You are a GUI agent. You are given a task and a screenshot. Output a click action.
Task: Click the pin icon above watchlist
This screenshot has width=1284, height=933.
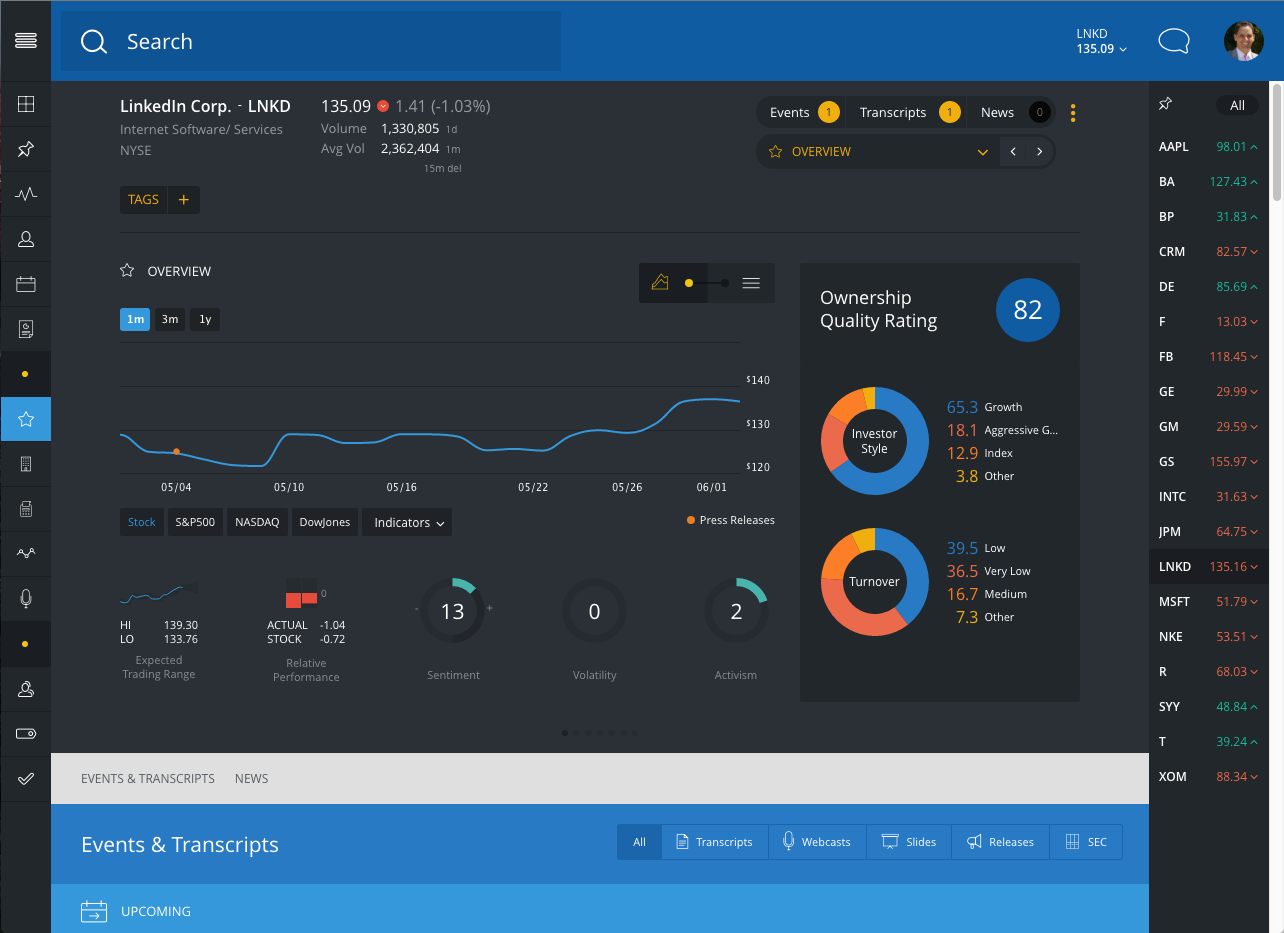pos(1165,105)
